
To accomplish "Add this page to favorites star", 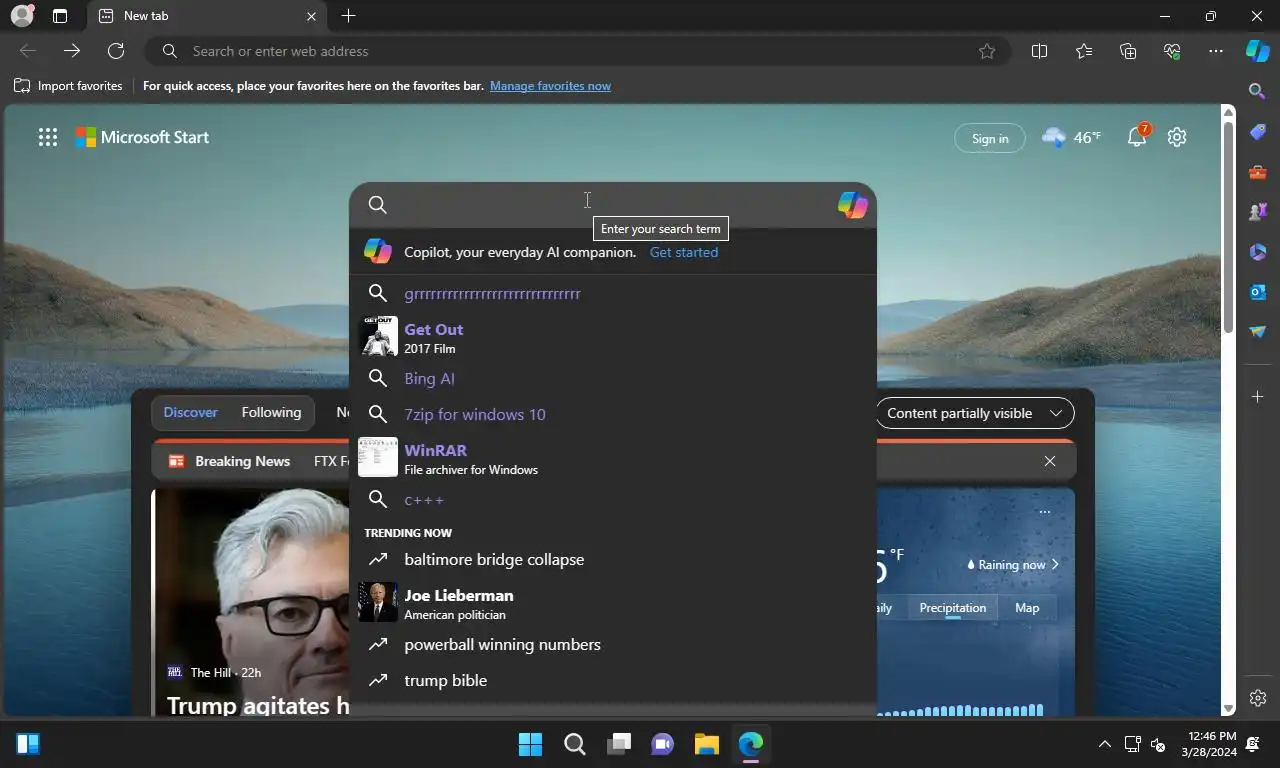I will 987,51.
